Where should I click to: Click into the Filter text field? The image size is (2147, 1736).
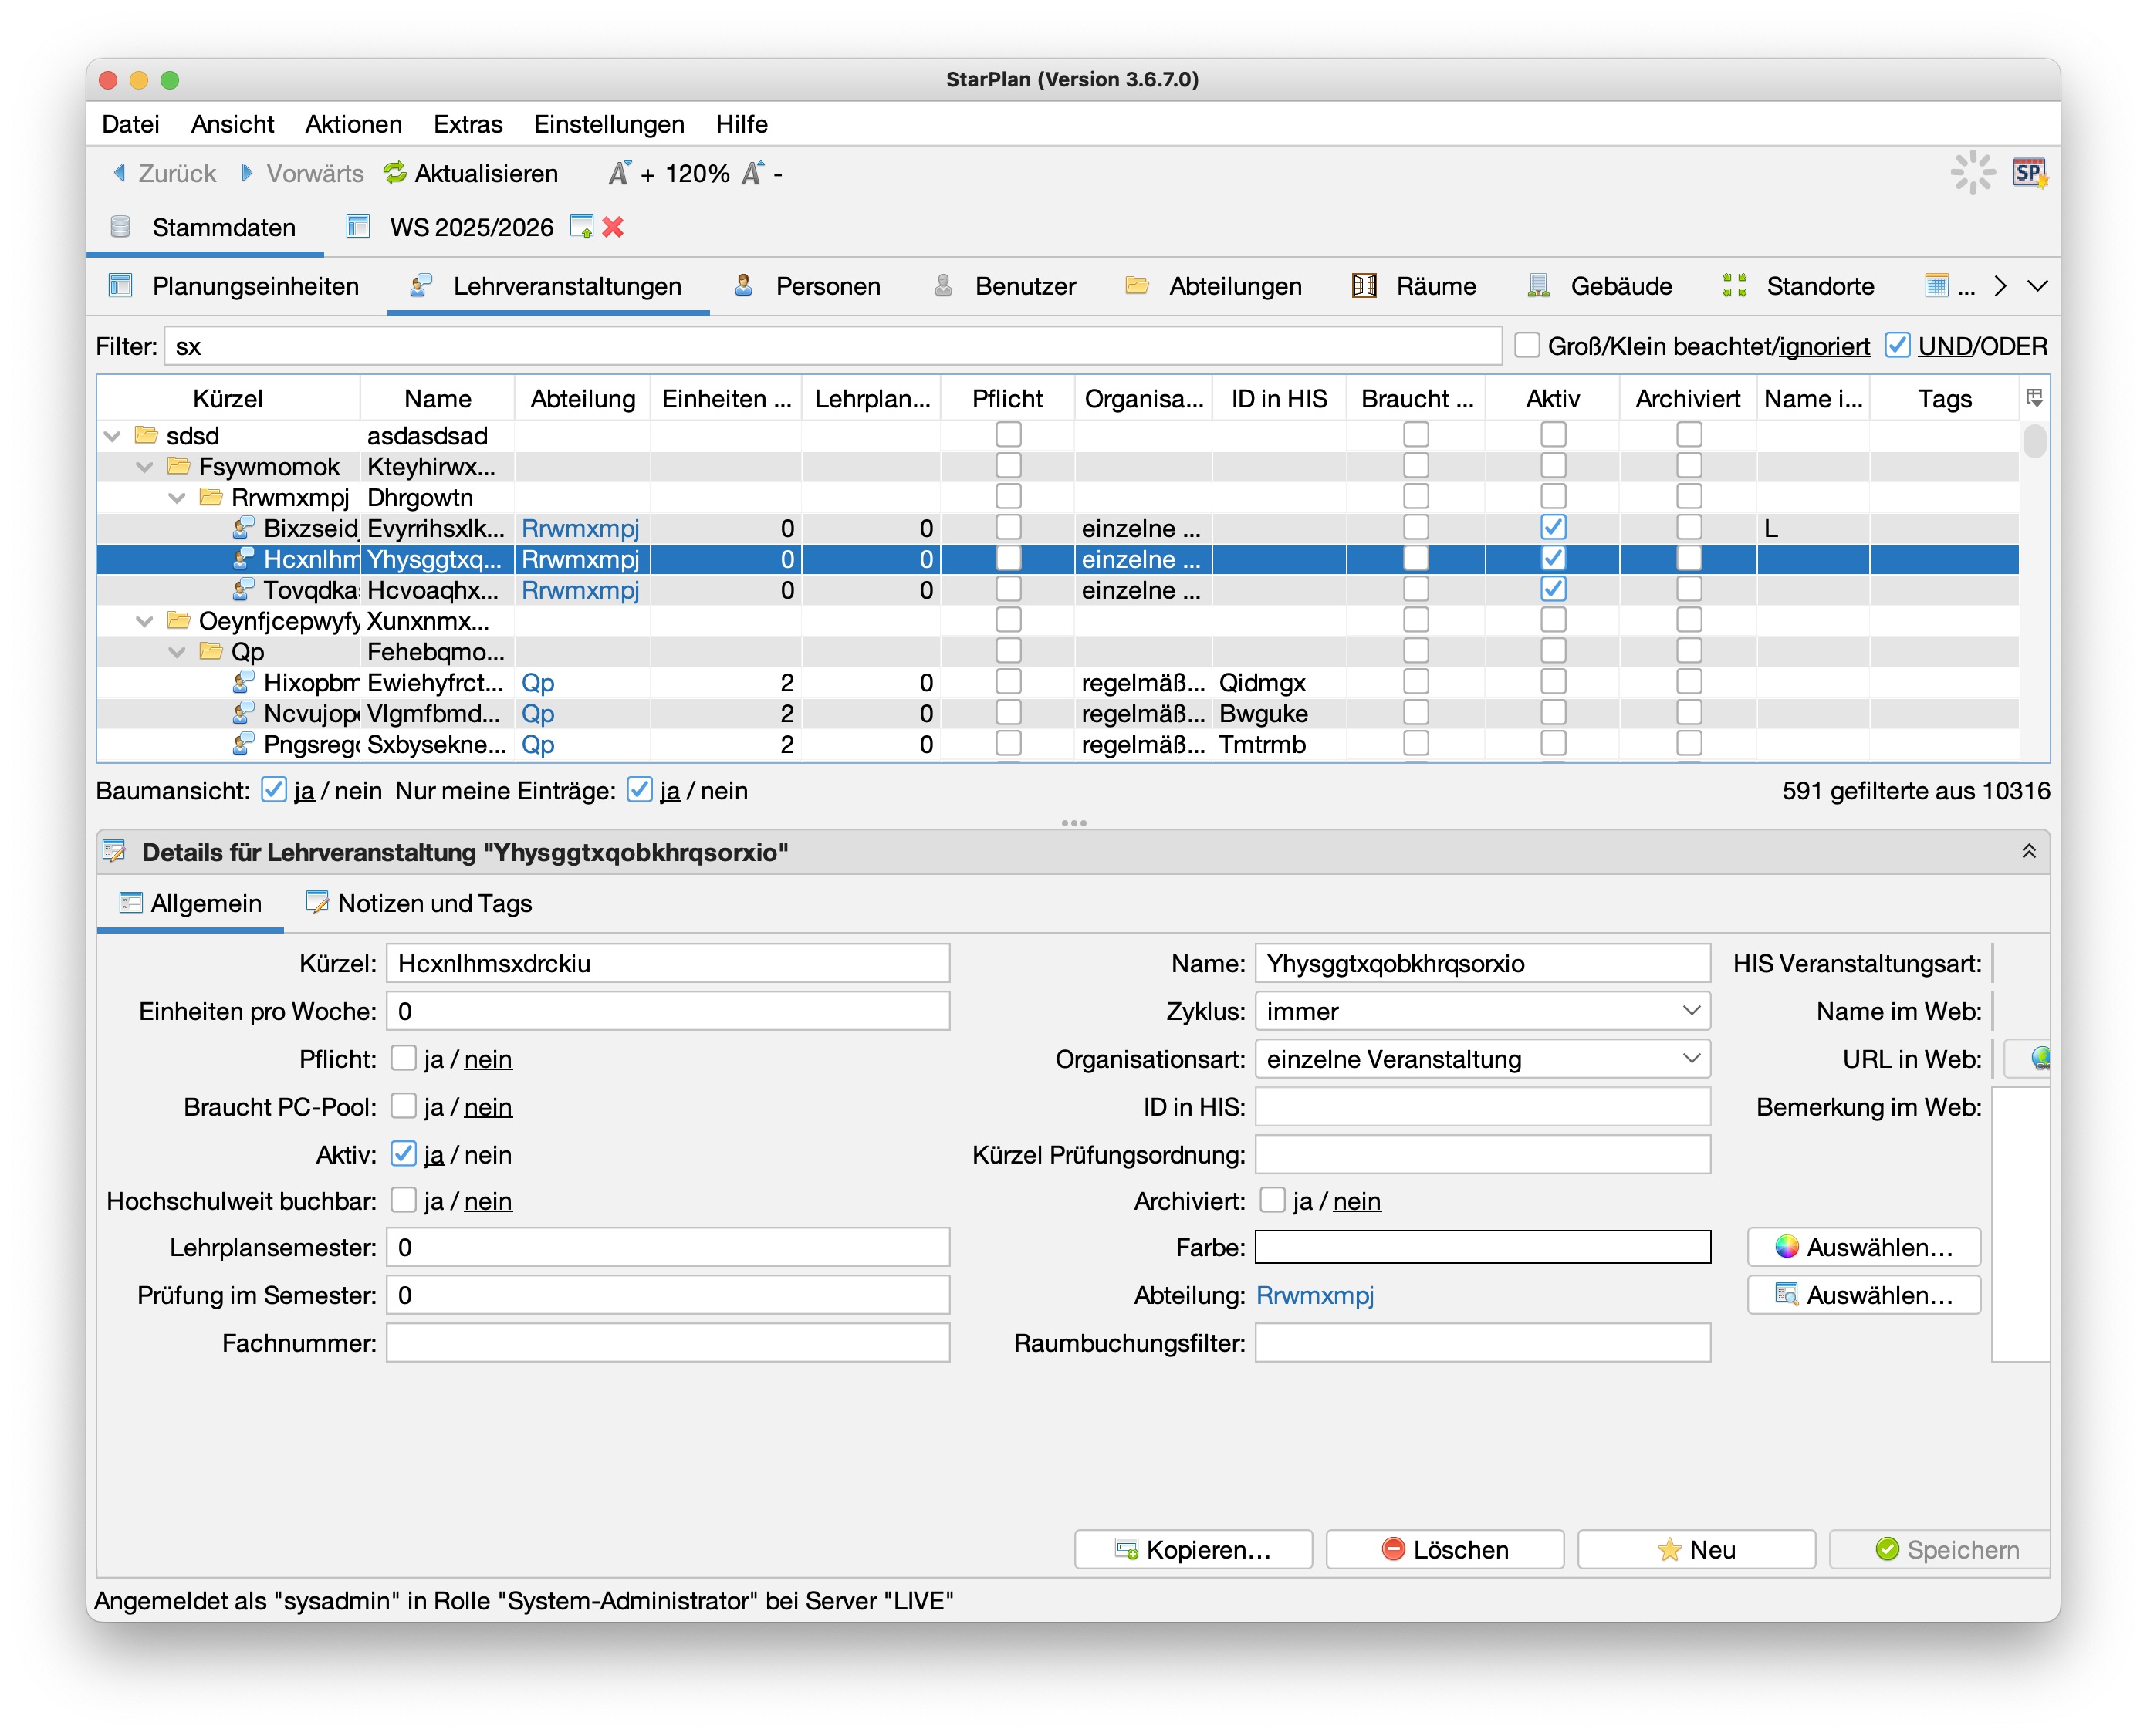click(x=832, y=346)
